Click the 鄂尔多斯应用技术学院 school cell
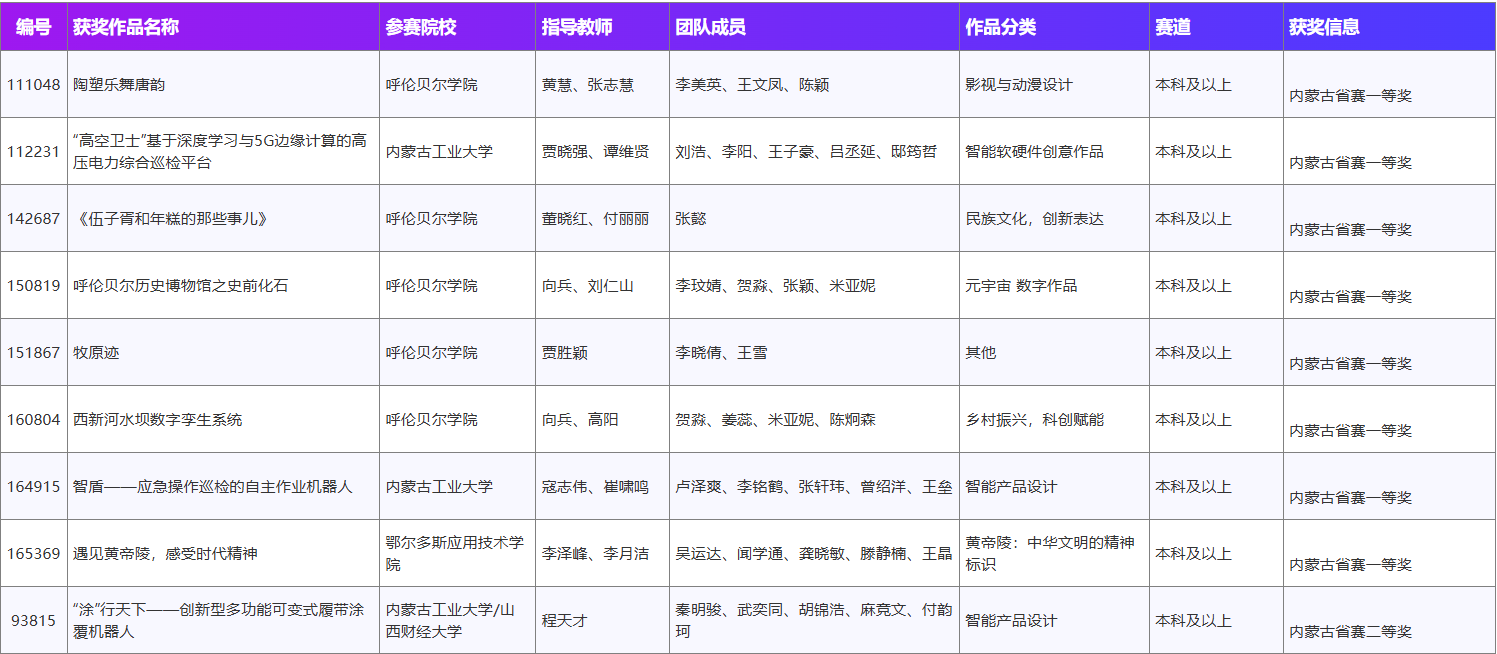1497x654 pixels. click(x=455, y=553)
